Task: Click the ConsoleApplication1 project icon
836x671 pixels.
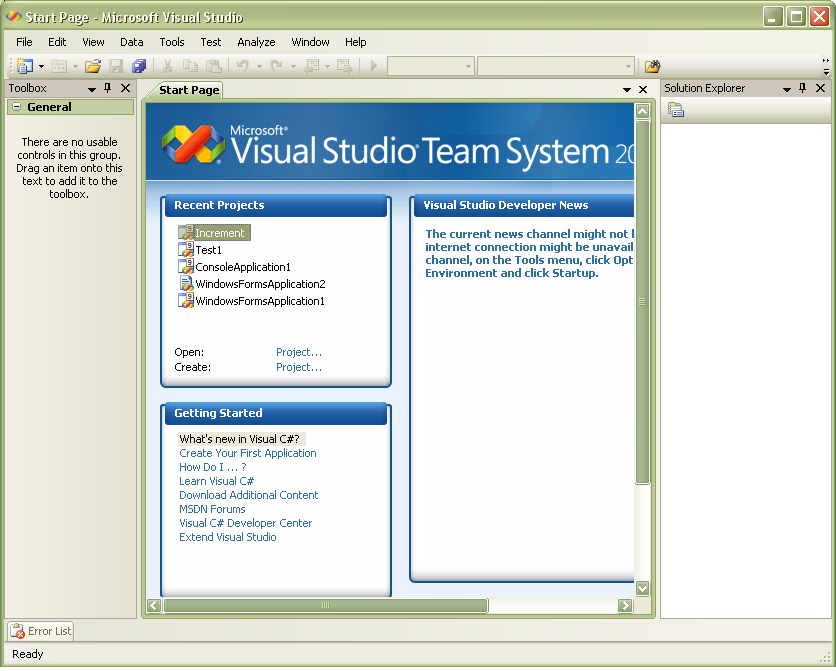Action: tap(186, 266)
